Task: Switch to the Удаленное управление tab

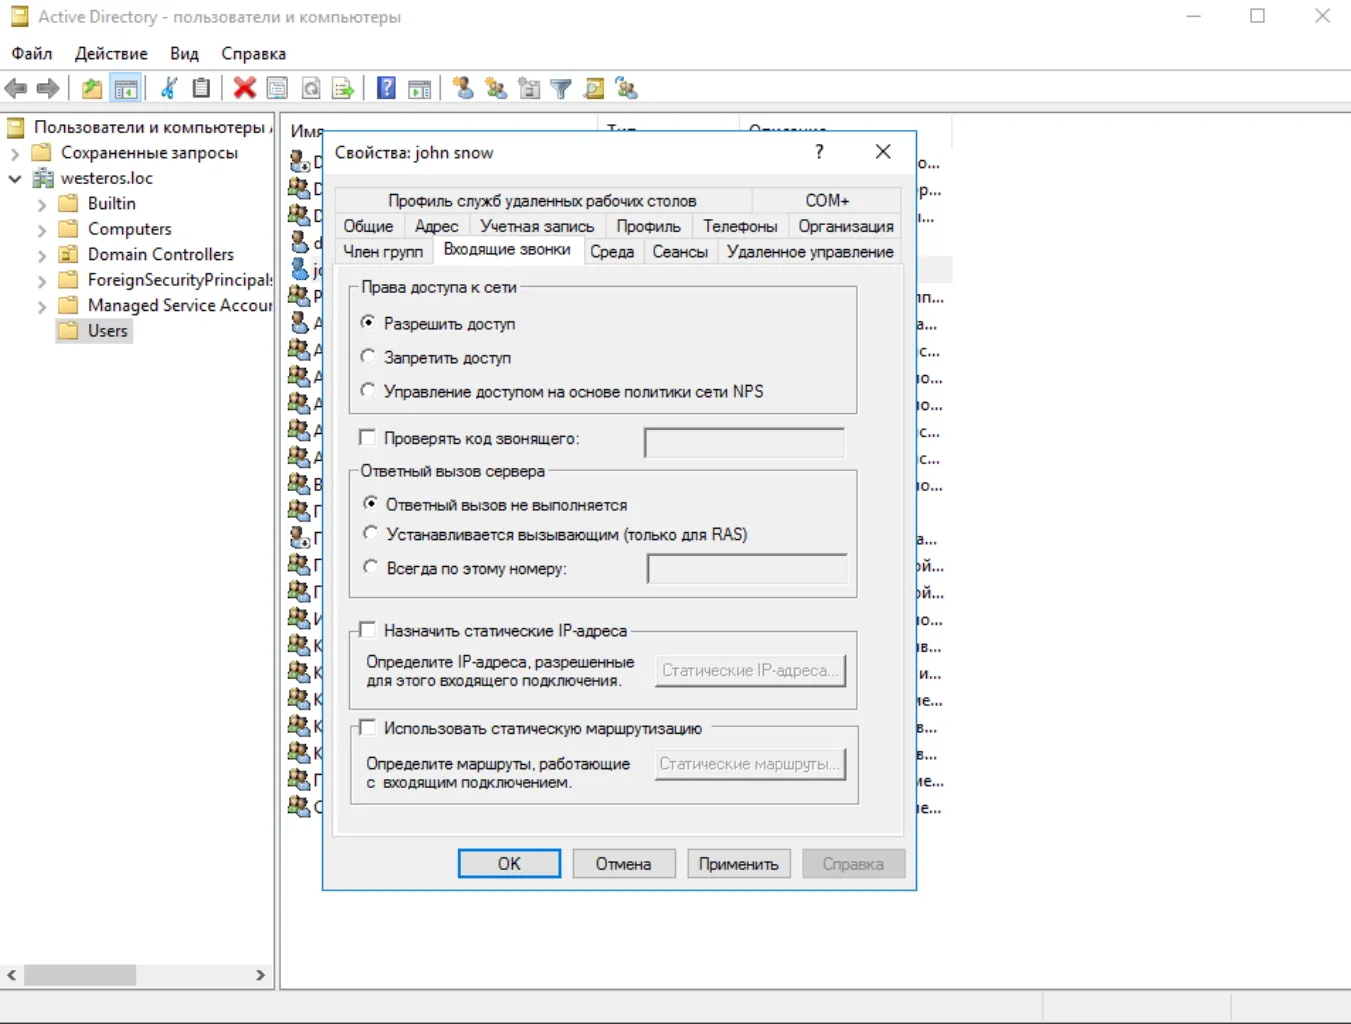Action: [810, 252]
